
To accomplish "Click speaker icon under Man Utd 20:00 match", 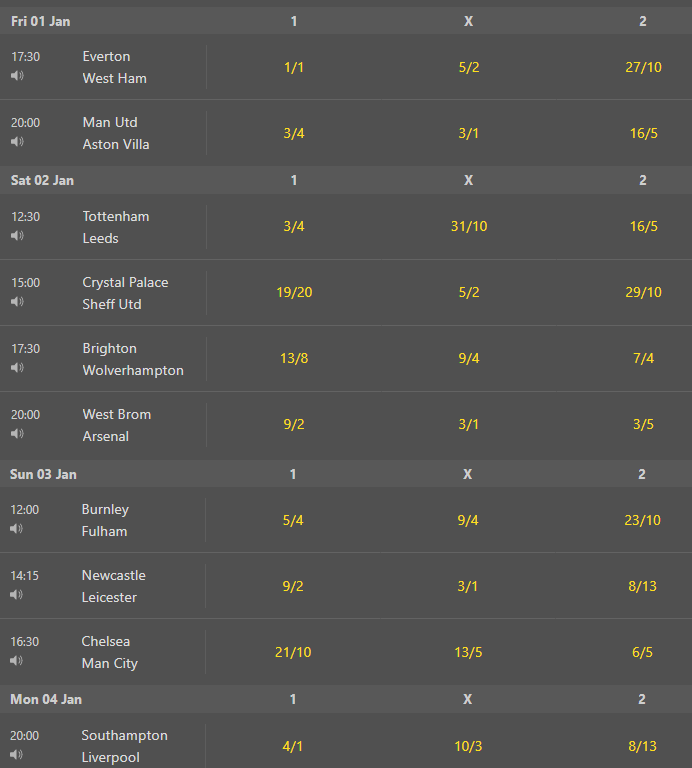I will tap(17, 142).
